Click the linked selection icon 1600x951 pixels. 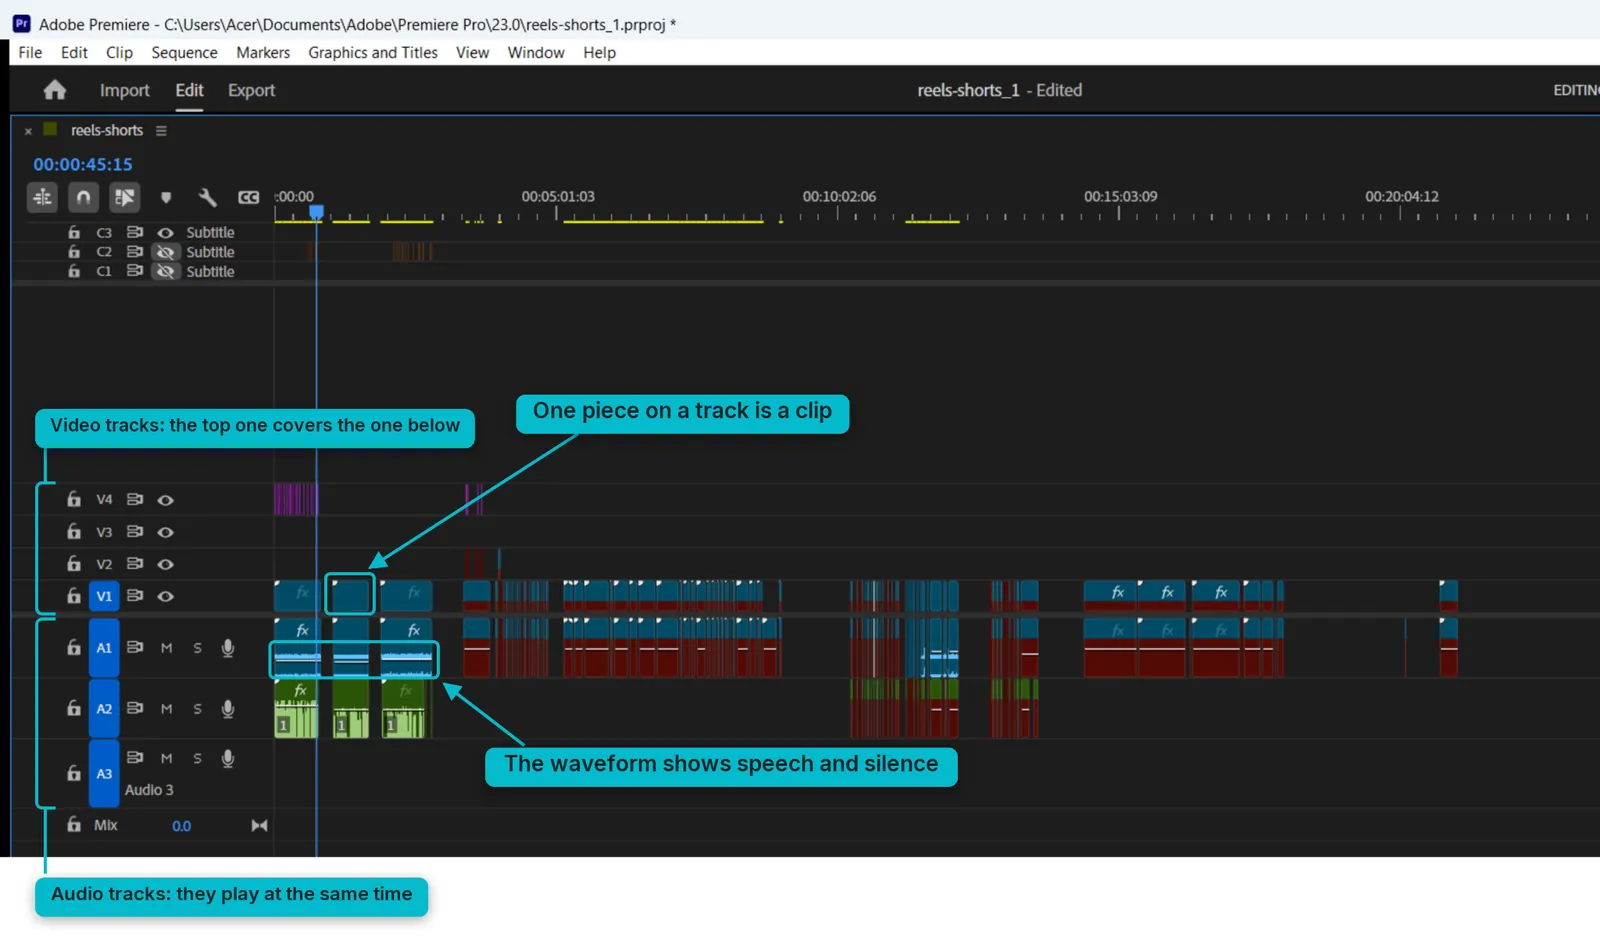click(x=124, y=198)
